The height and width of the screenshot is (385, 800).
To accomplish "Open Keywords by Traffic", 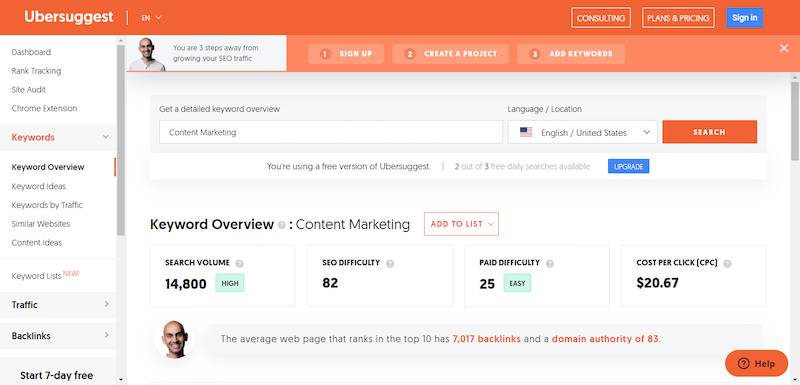I will [47, 205].
